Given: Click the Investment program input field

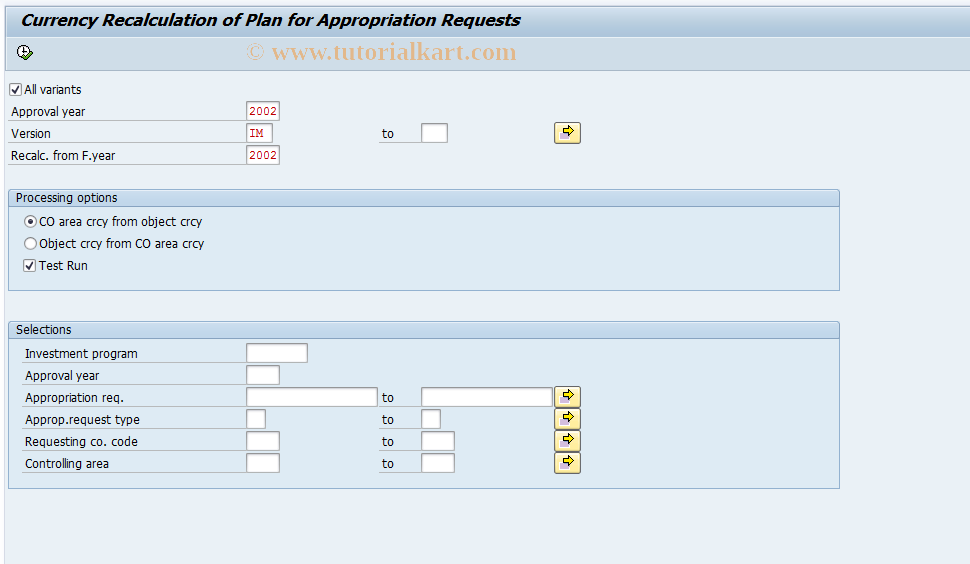Looking at the screenshot, I should [277, 353].
